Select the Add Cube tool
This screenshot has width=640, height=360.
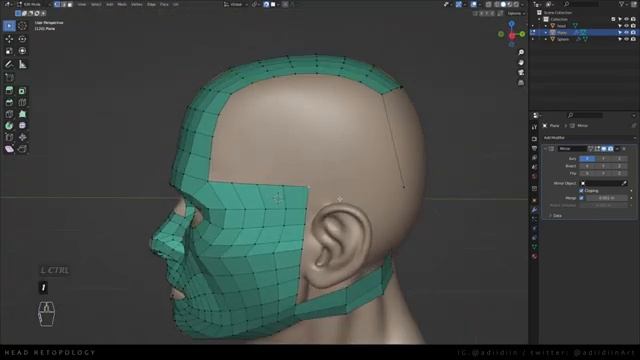(9, 77)
